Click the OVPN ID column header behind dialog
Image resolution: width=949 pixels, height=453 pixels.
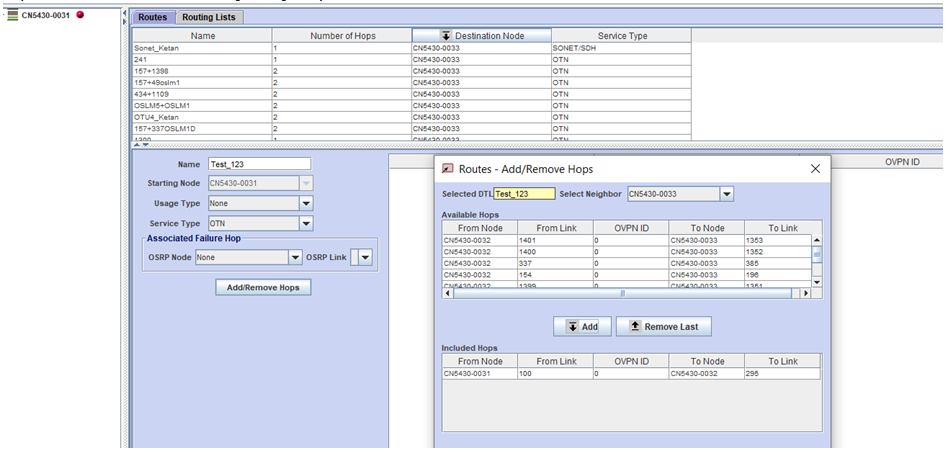(x=902, y=162)
